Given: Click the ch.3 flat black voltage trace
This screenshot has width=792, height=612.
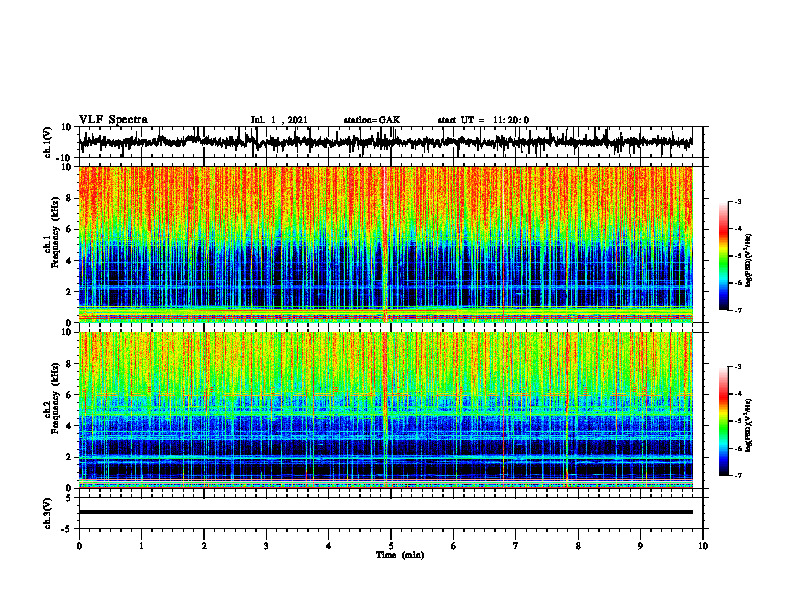Looking at the screenshot, I should point(385,512).
